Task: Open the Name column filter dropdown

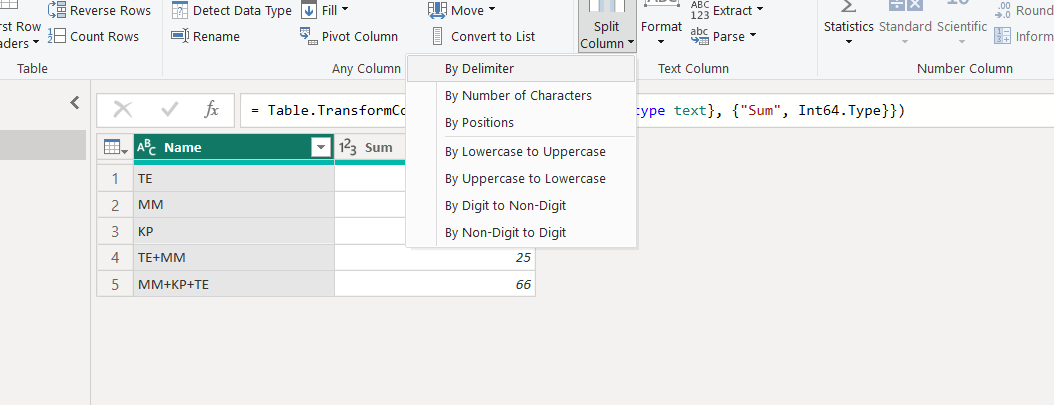Action: click(x=321, y=148)
